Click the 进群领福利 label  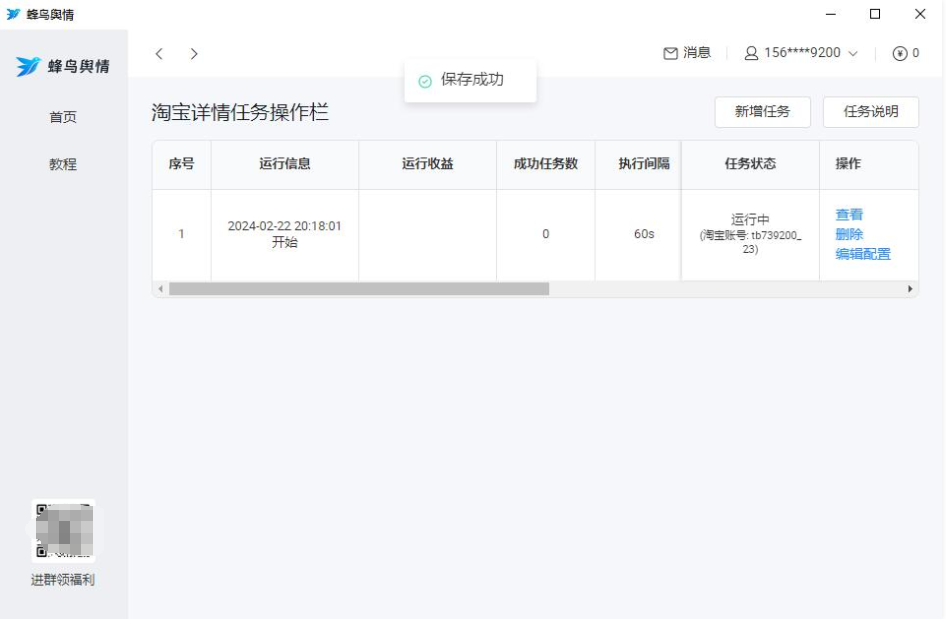coord(63,580)
